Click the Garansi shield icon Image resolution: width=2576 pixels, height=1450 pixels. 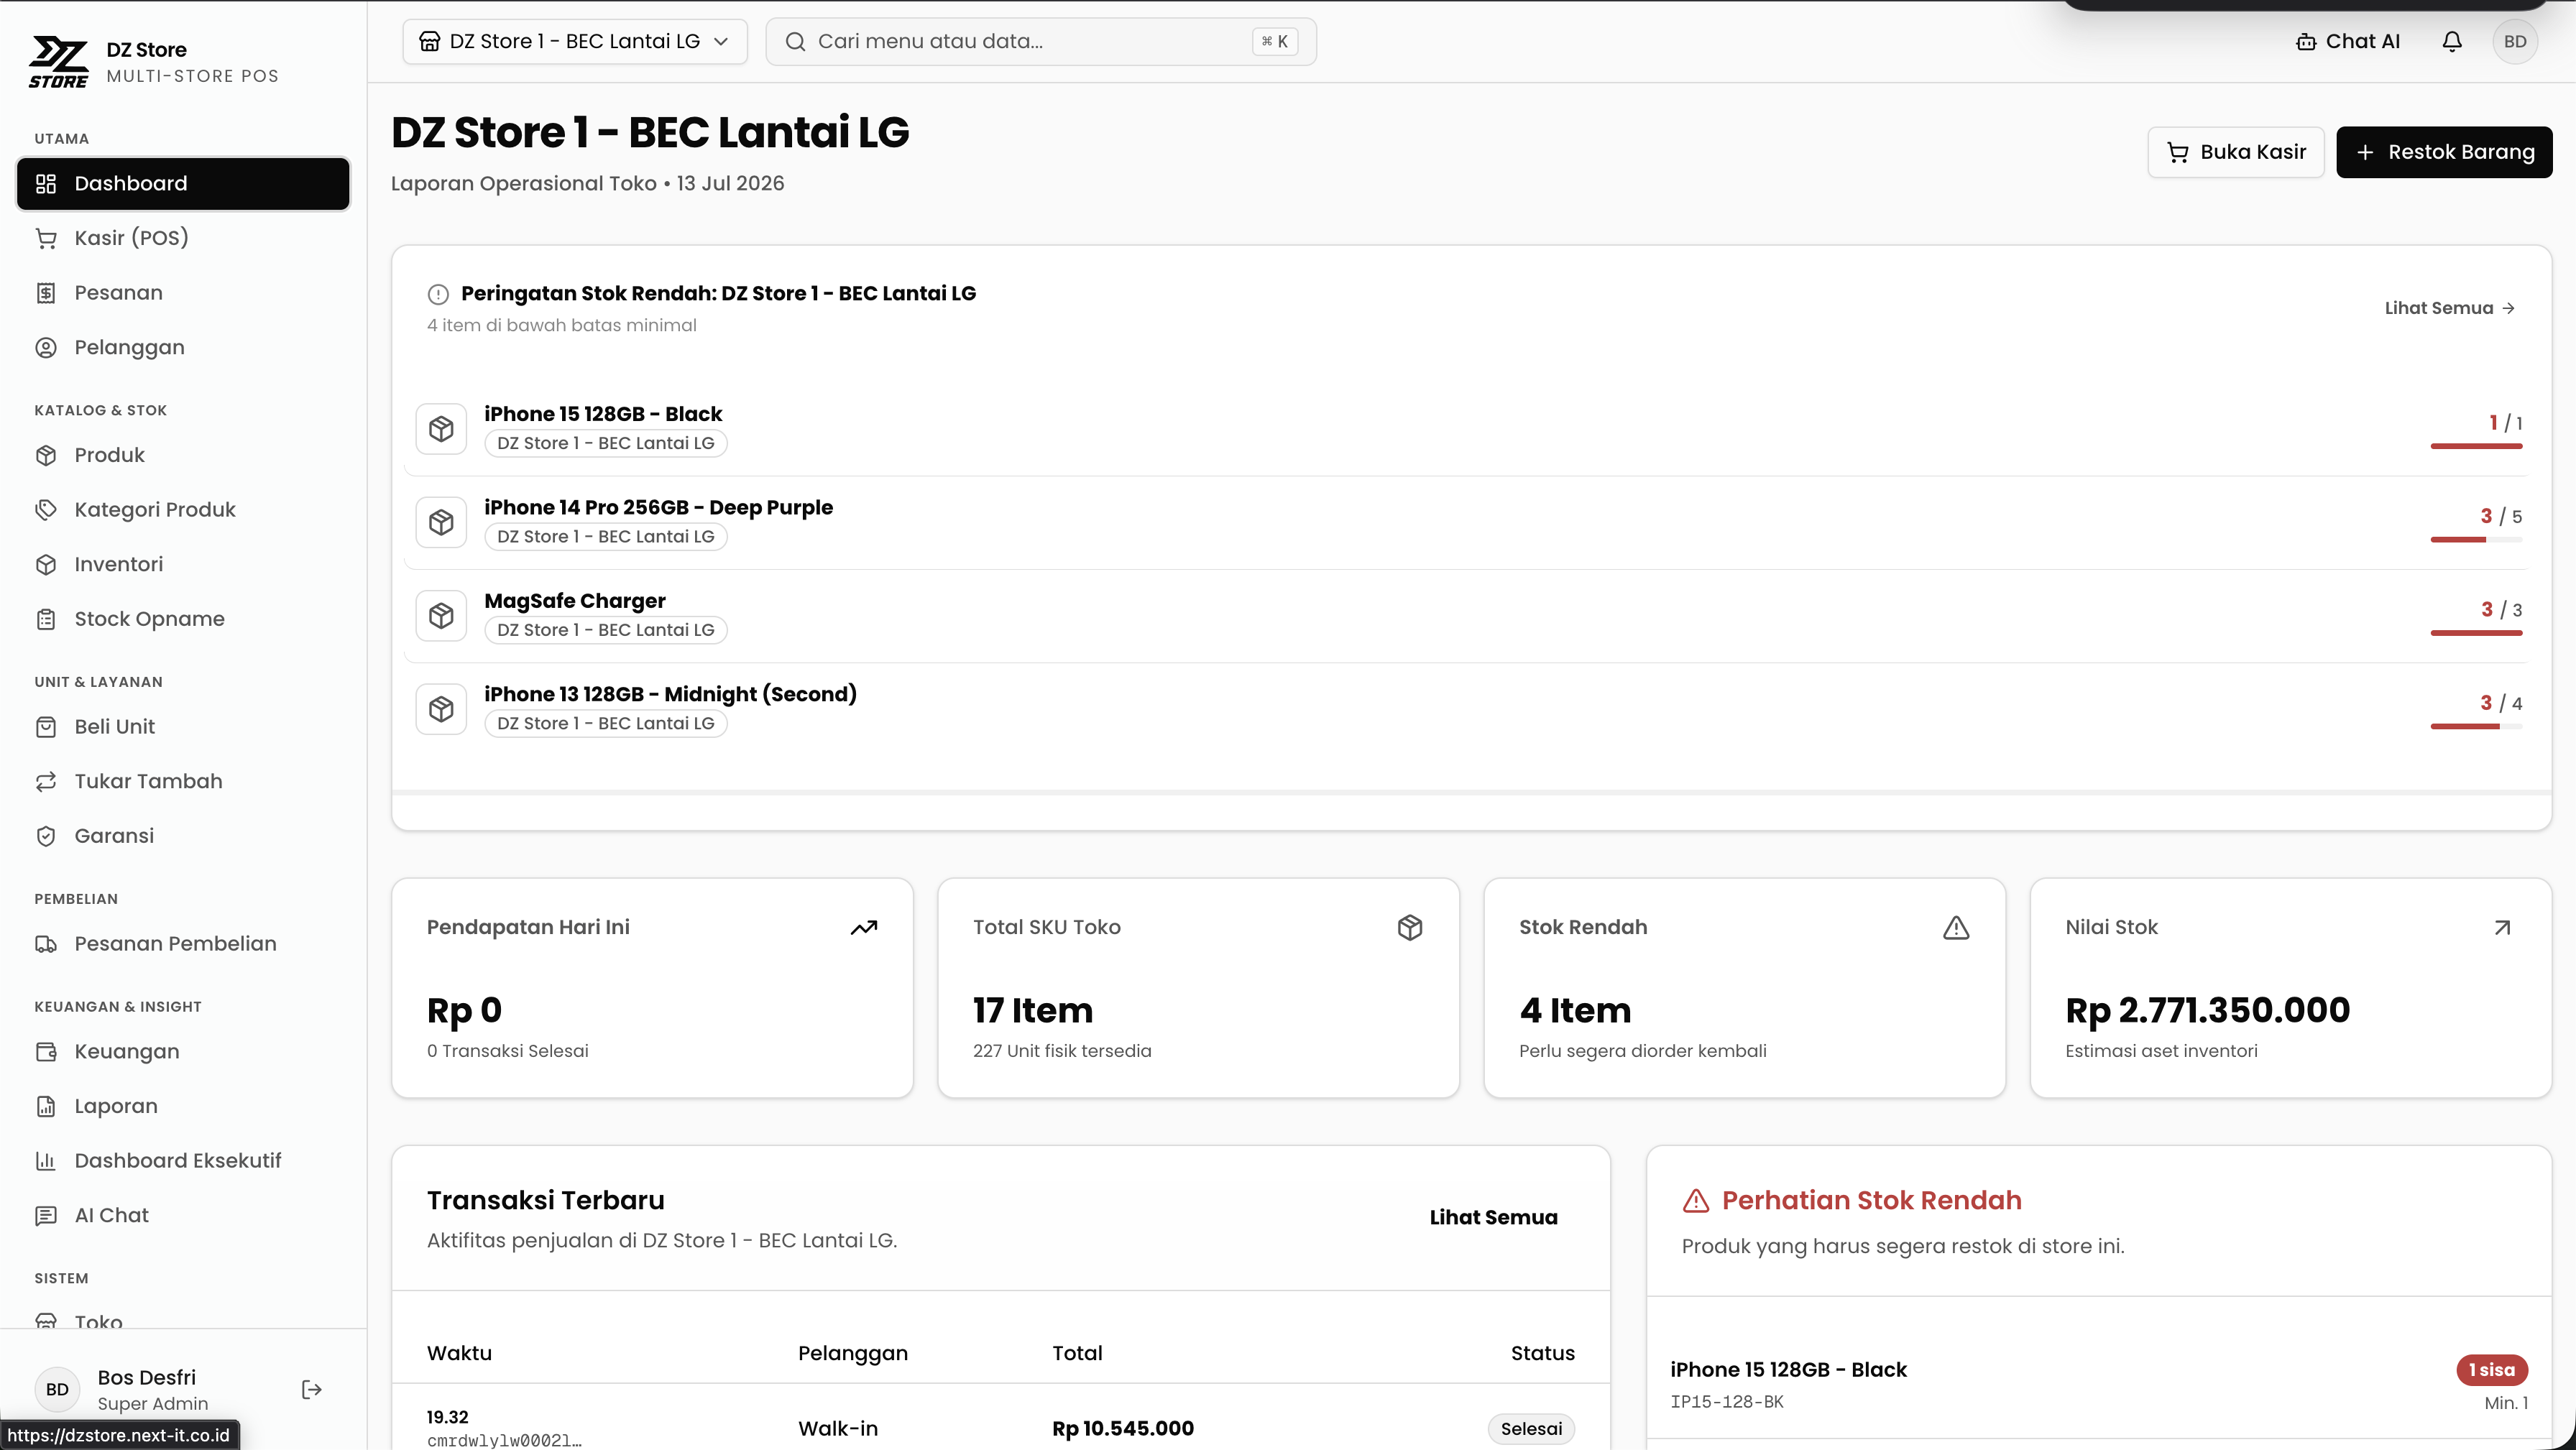click(x=46, y=836)
